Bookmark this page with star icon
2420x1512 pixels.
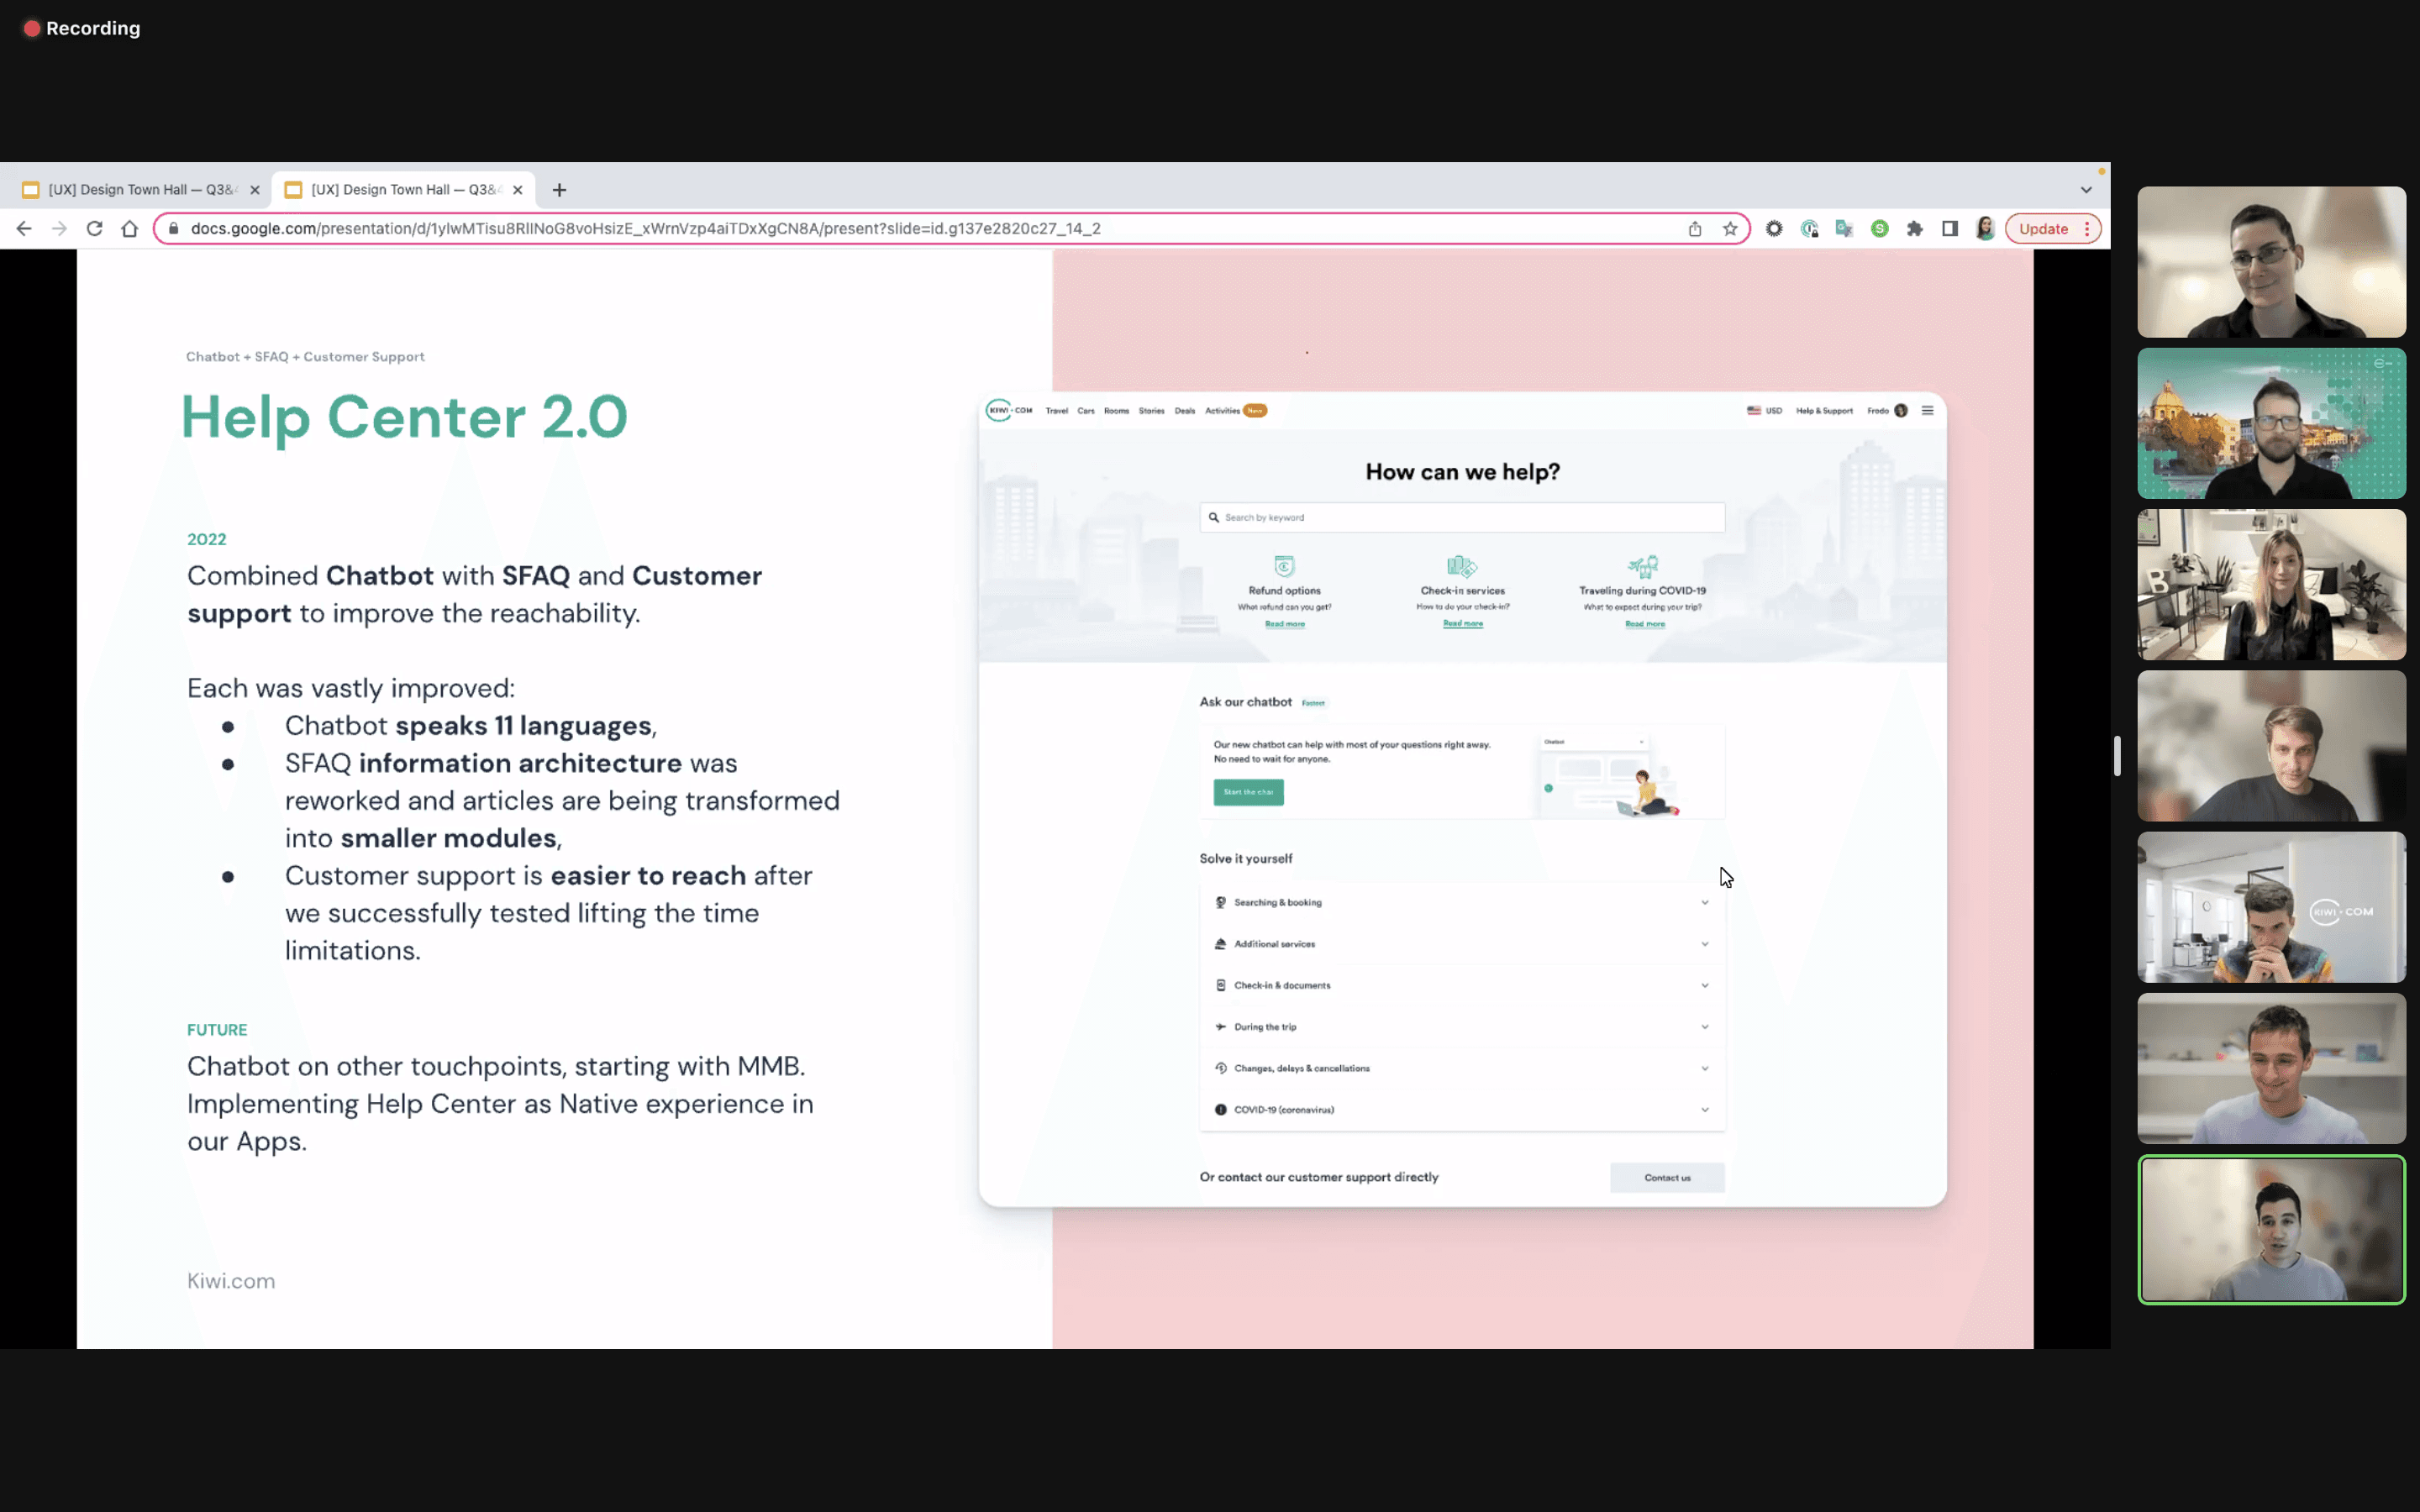click(1730, 229)
